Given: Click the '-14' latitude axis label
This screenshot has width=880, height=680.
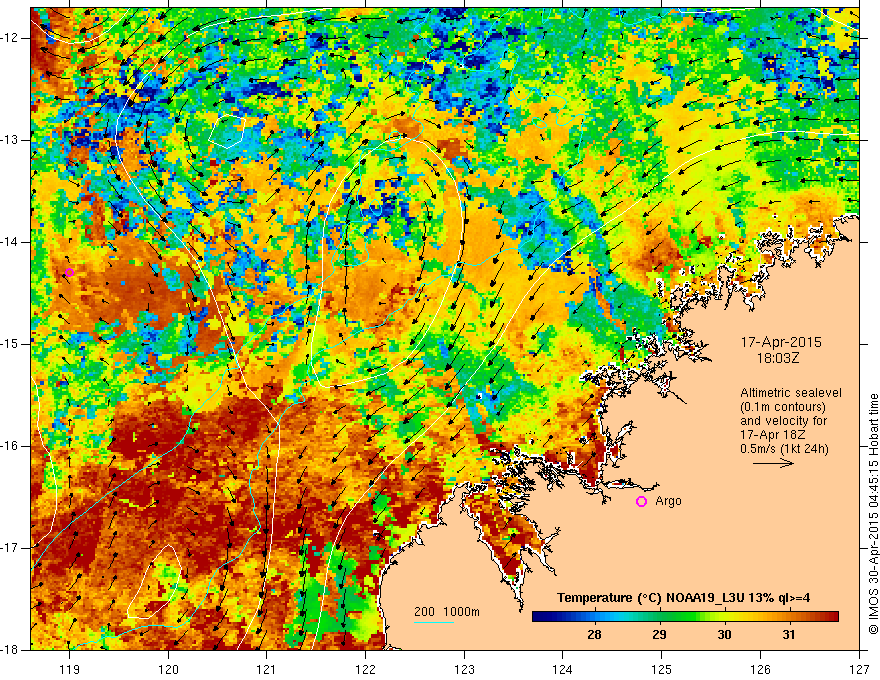Looking at the screenshot, I should pyautogui.click(x=10, y=242).
